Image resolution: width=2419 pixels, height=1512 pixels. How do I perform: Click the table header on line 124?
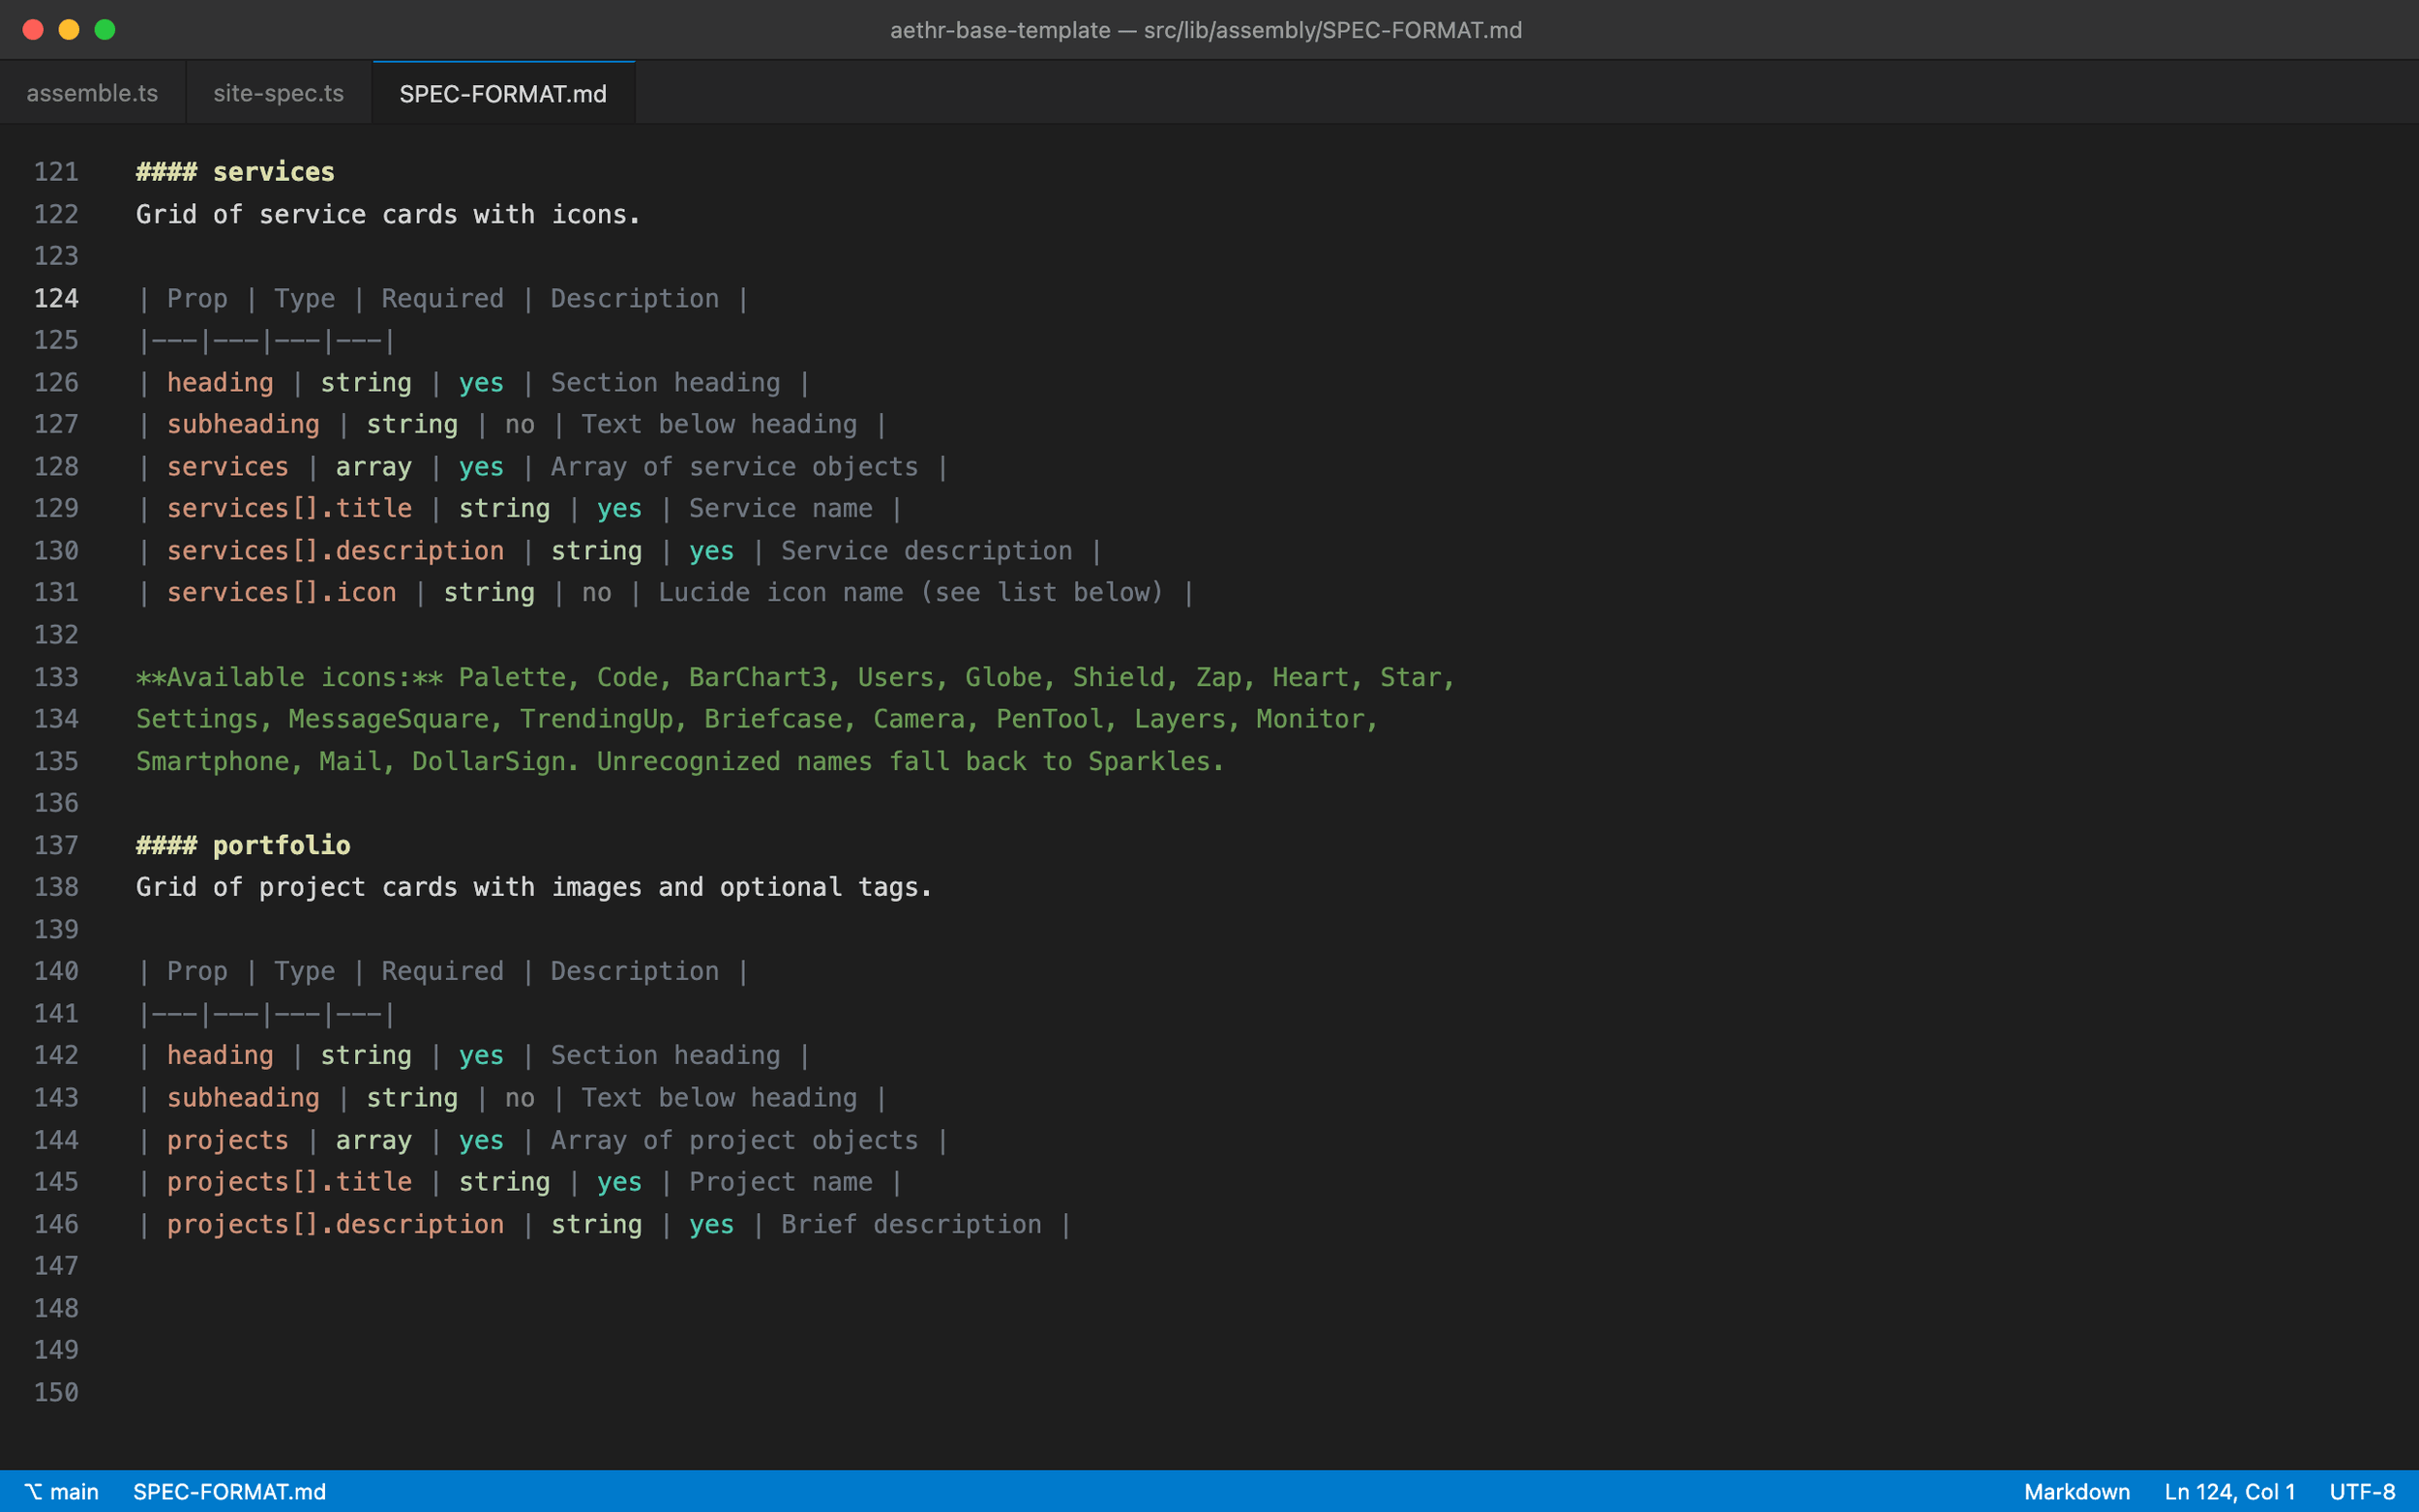point(443,298)
